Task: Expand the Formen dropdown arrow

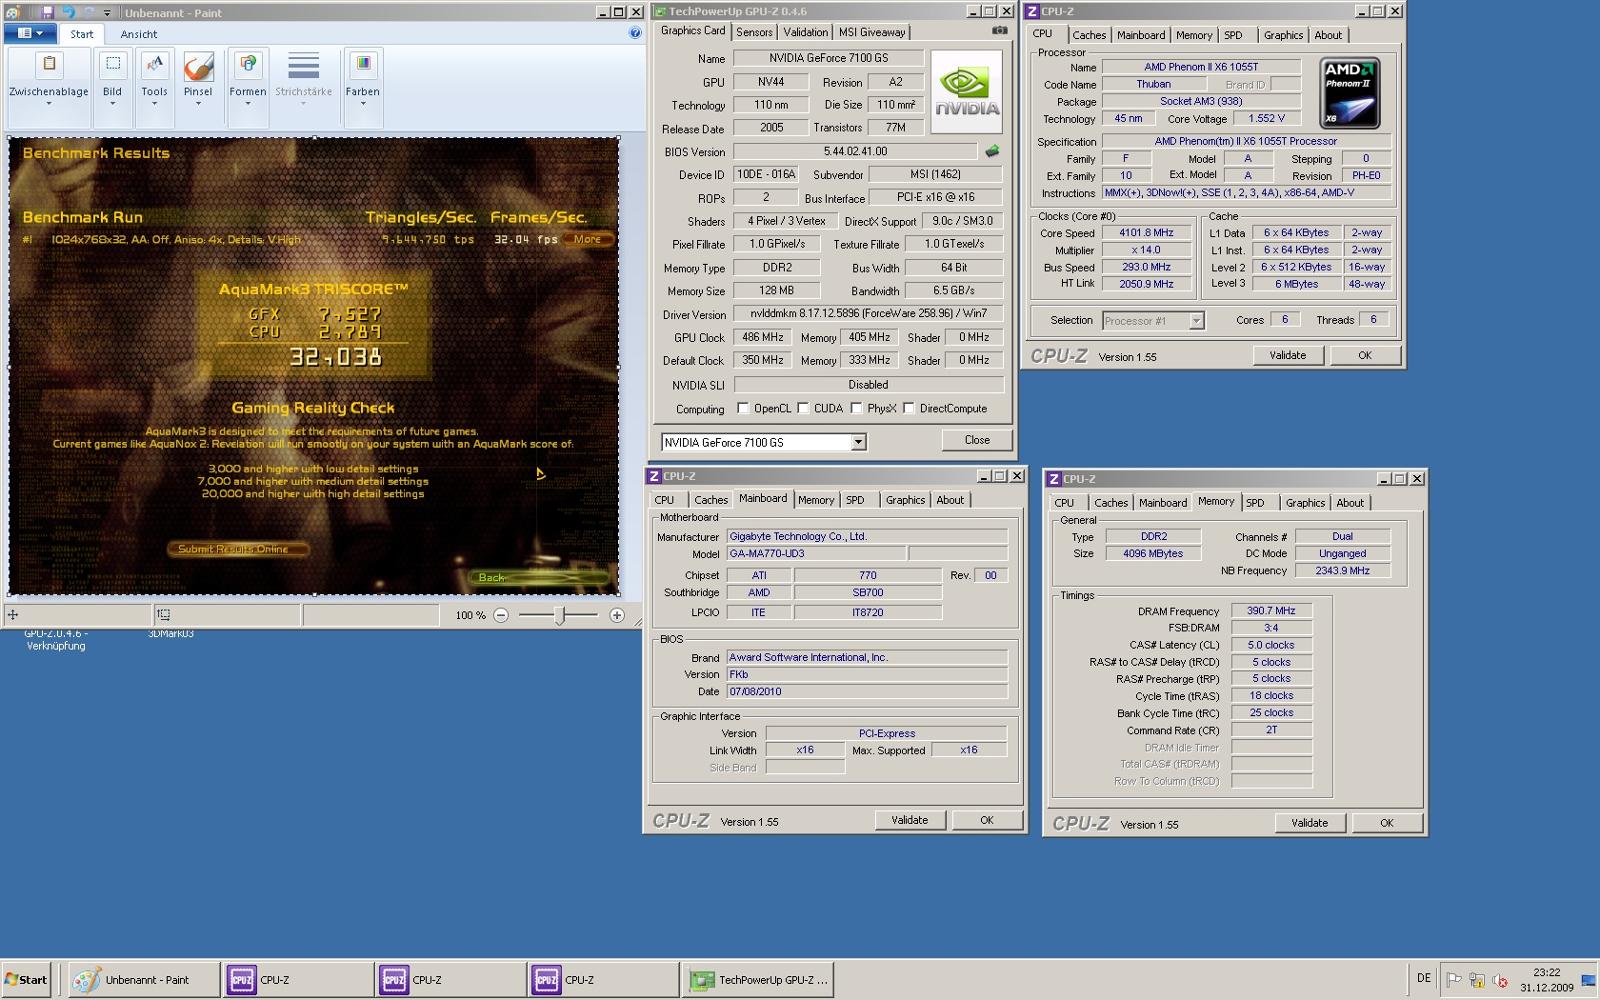Action: pos(247,103)
